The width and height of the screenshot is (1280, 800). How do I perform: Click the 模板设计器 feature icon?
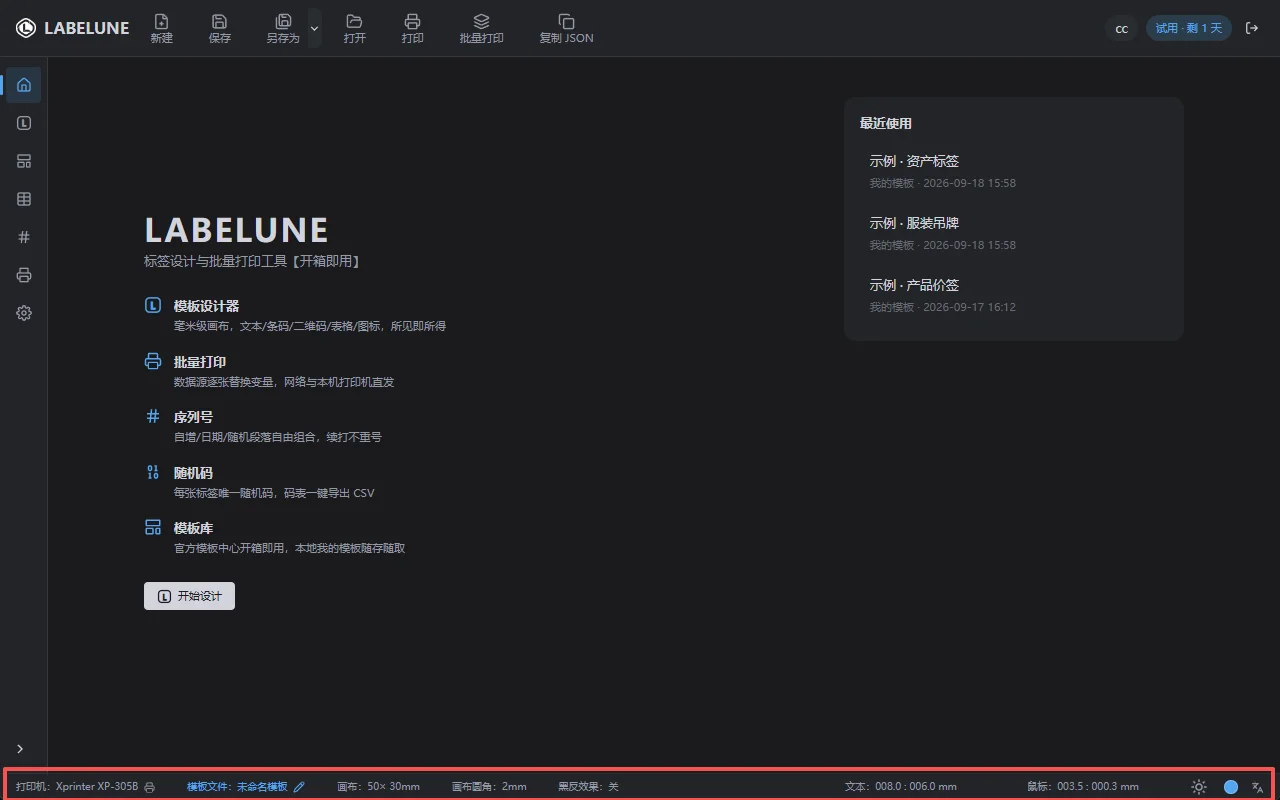tap(153, 306)
